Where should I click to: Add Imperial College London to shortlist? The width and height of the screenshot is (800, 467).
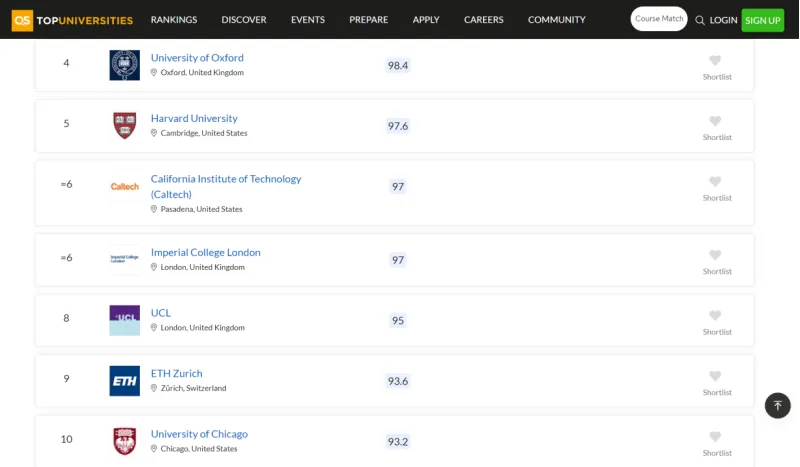coord(715,256)
